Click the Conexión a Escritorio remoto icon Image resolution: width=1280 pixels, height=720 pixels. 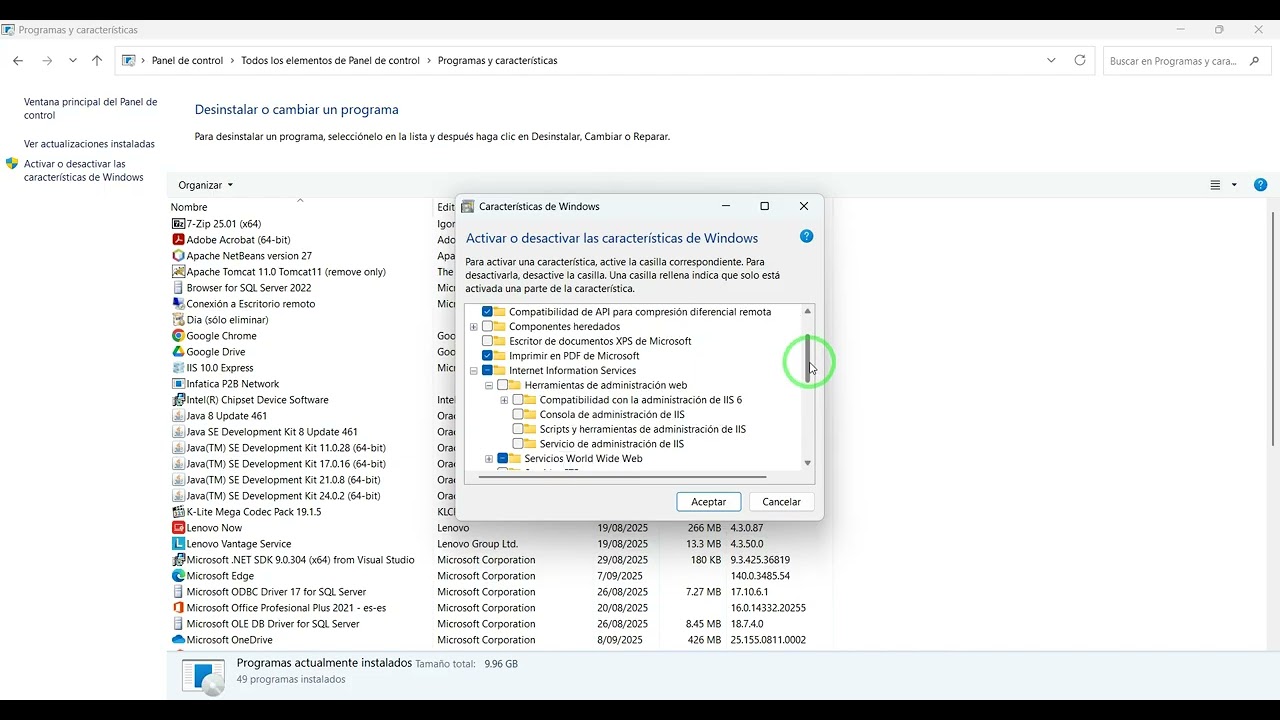[x=179, y=304]
